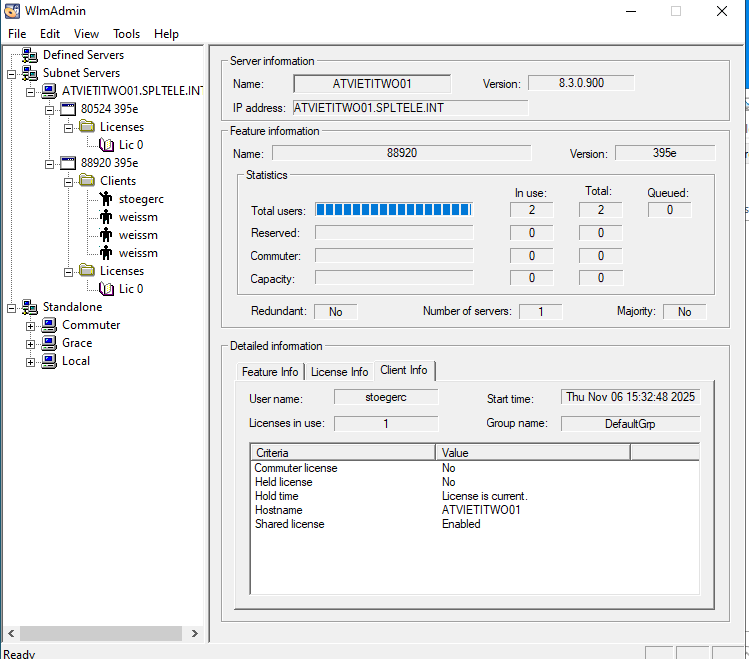Click the stoegerc client person icon
Screen dimensions: 749x659
point(106,199)
